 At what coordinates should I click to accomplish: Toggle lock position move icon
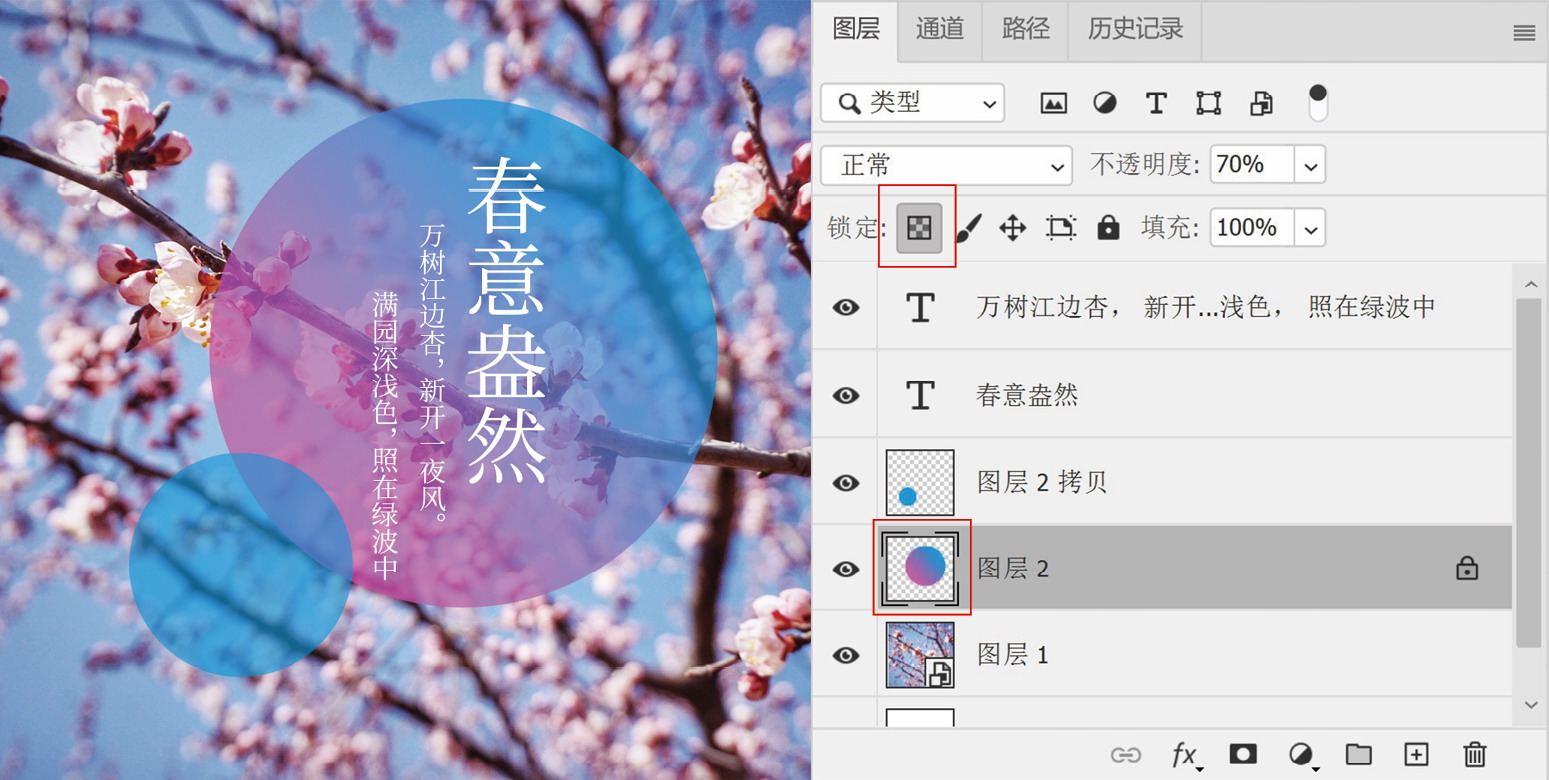pos(1012,229)
